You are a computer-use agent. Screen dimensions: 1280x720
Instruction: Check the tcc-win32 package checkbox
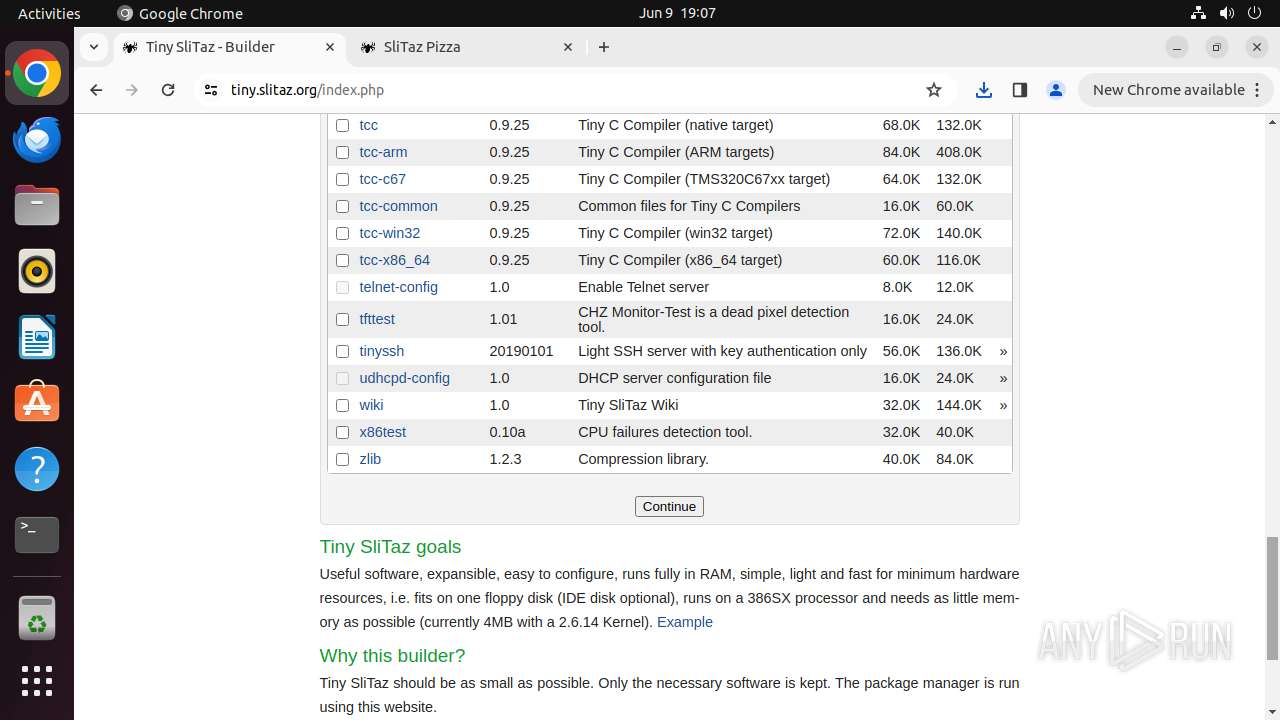tap(342, 233)
